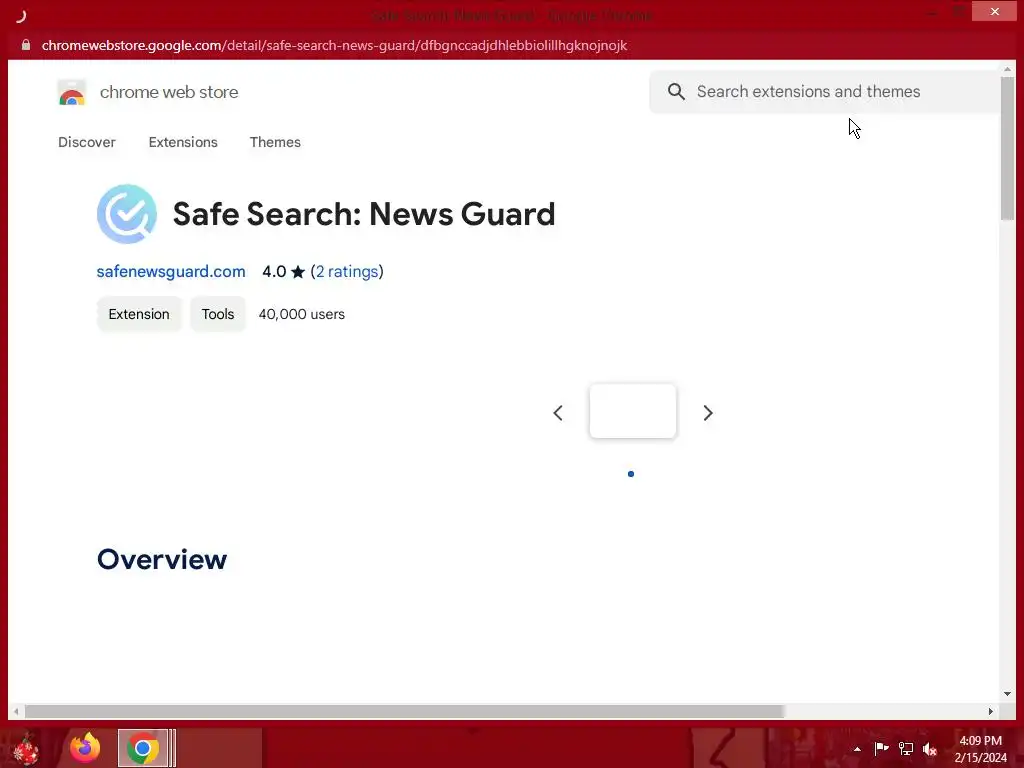Open the safenewsguard.com link
Screen dimensions: 1024x768
click(x=171, y=272)
